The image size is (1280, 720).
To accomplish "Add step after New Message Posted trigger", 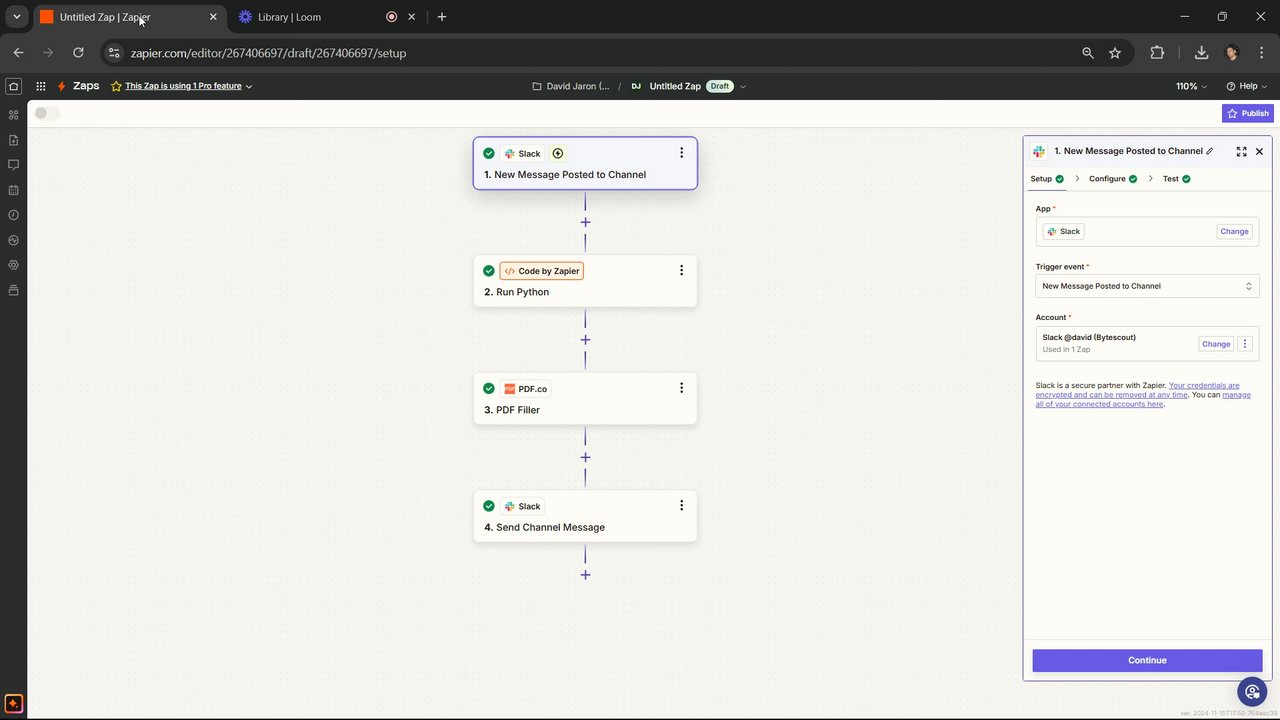I will point(585,222).
